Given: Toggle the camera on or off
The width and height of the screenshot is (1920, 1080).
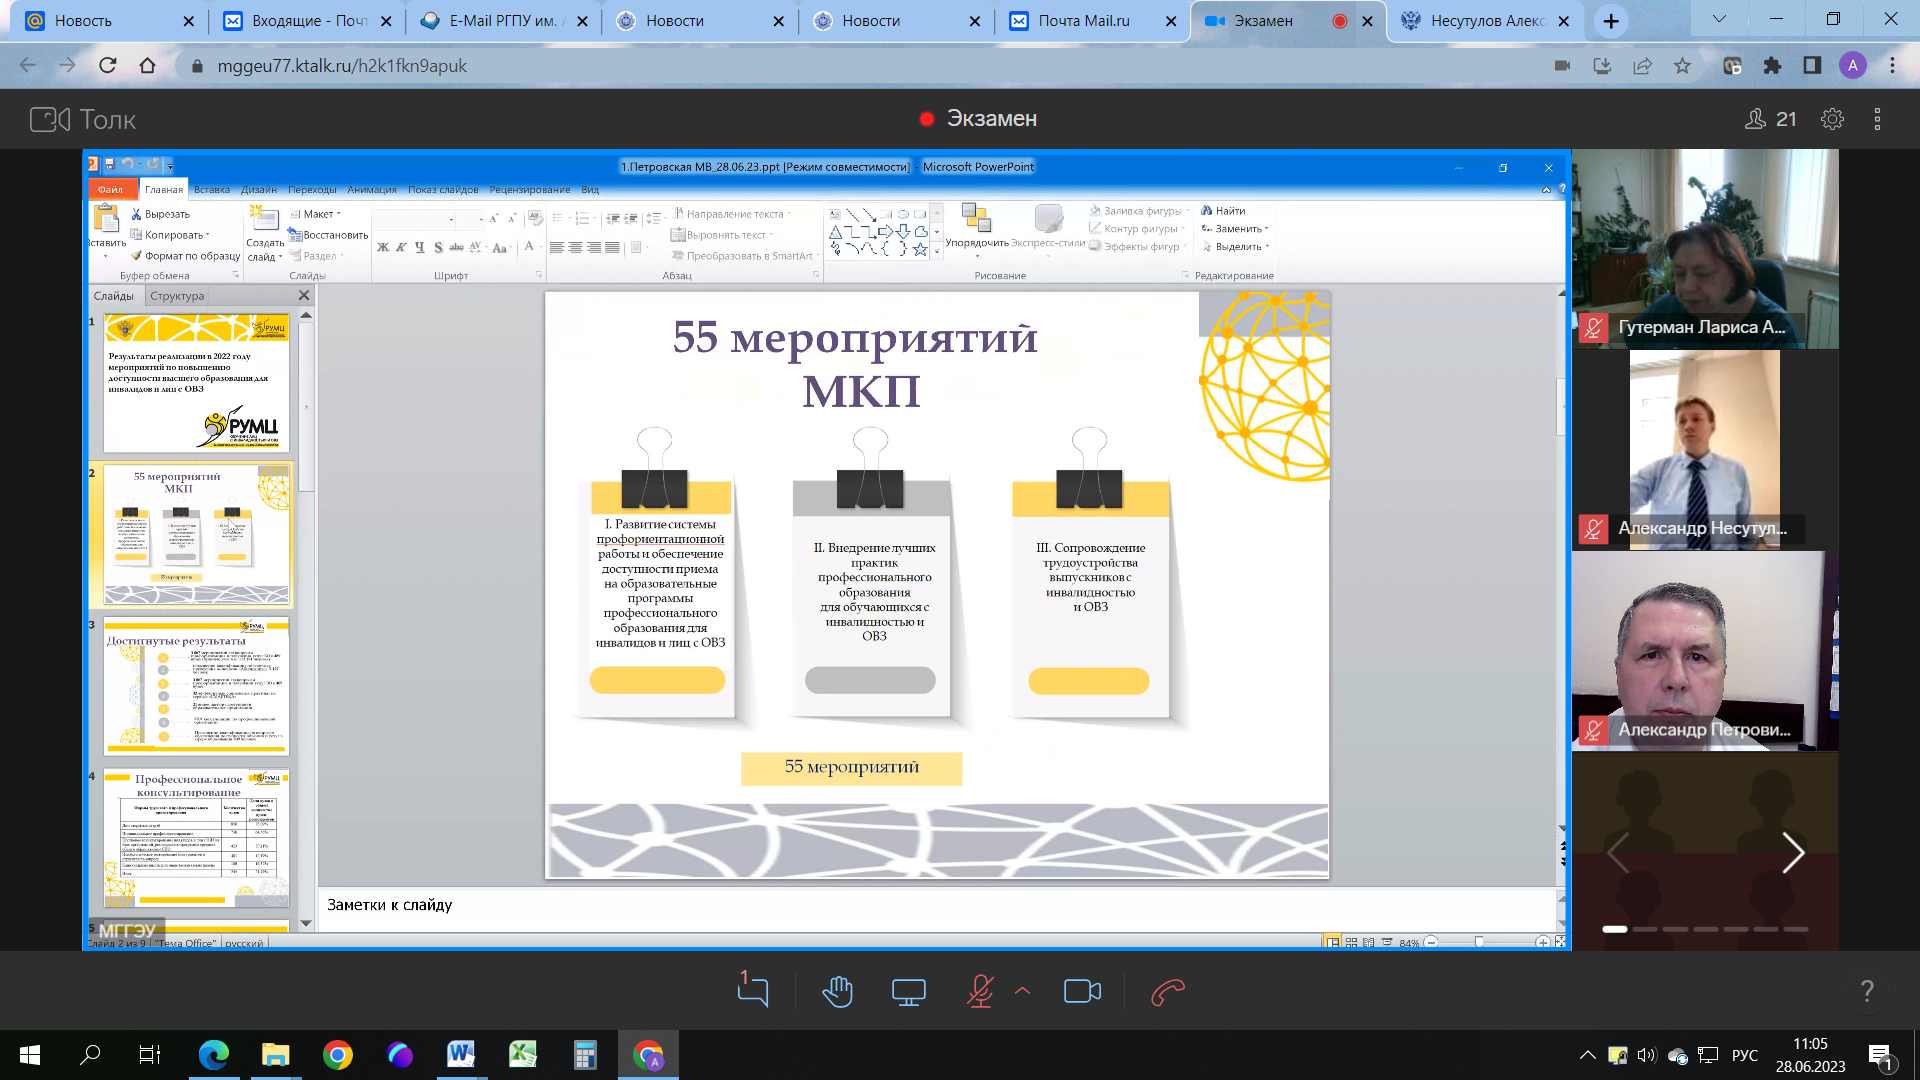Looking at the screenshot, I should pyautogui.click(x=1082, y=991).
